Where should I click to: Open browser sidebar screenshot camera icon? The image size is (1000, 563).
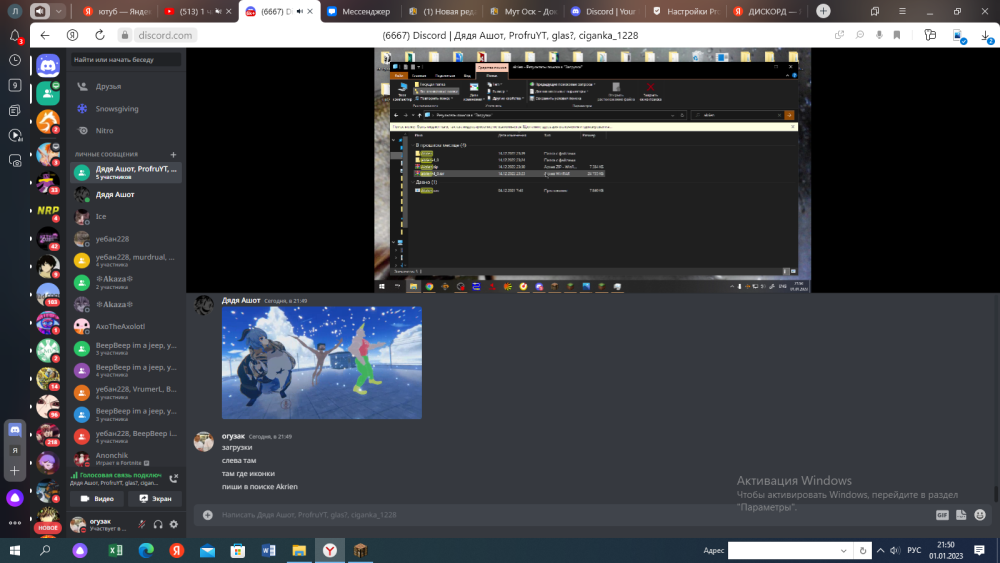(15, 161)
